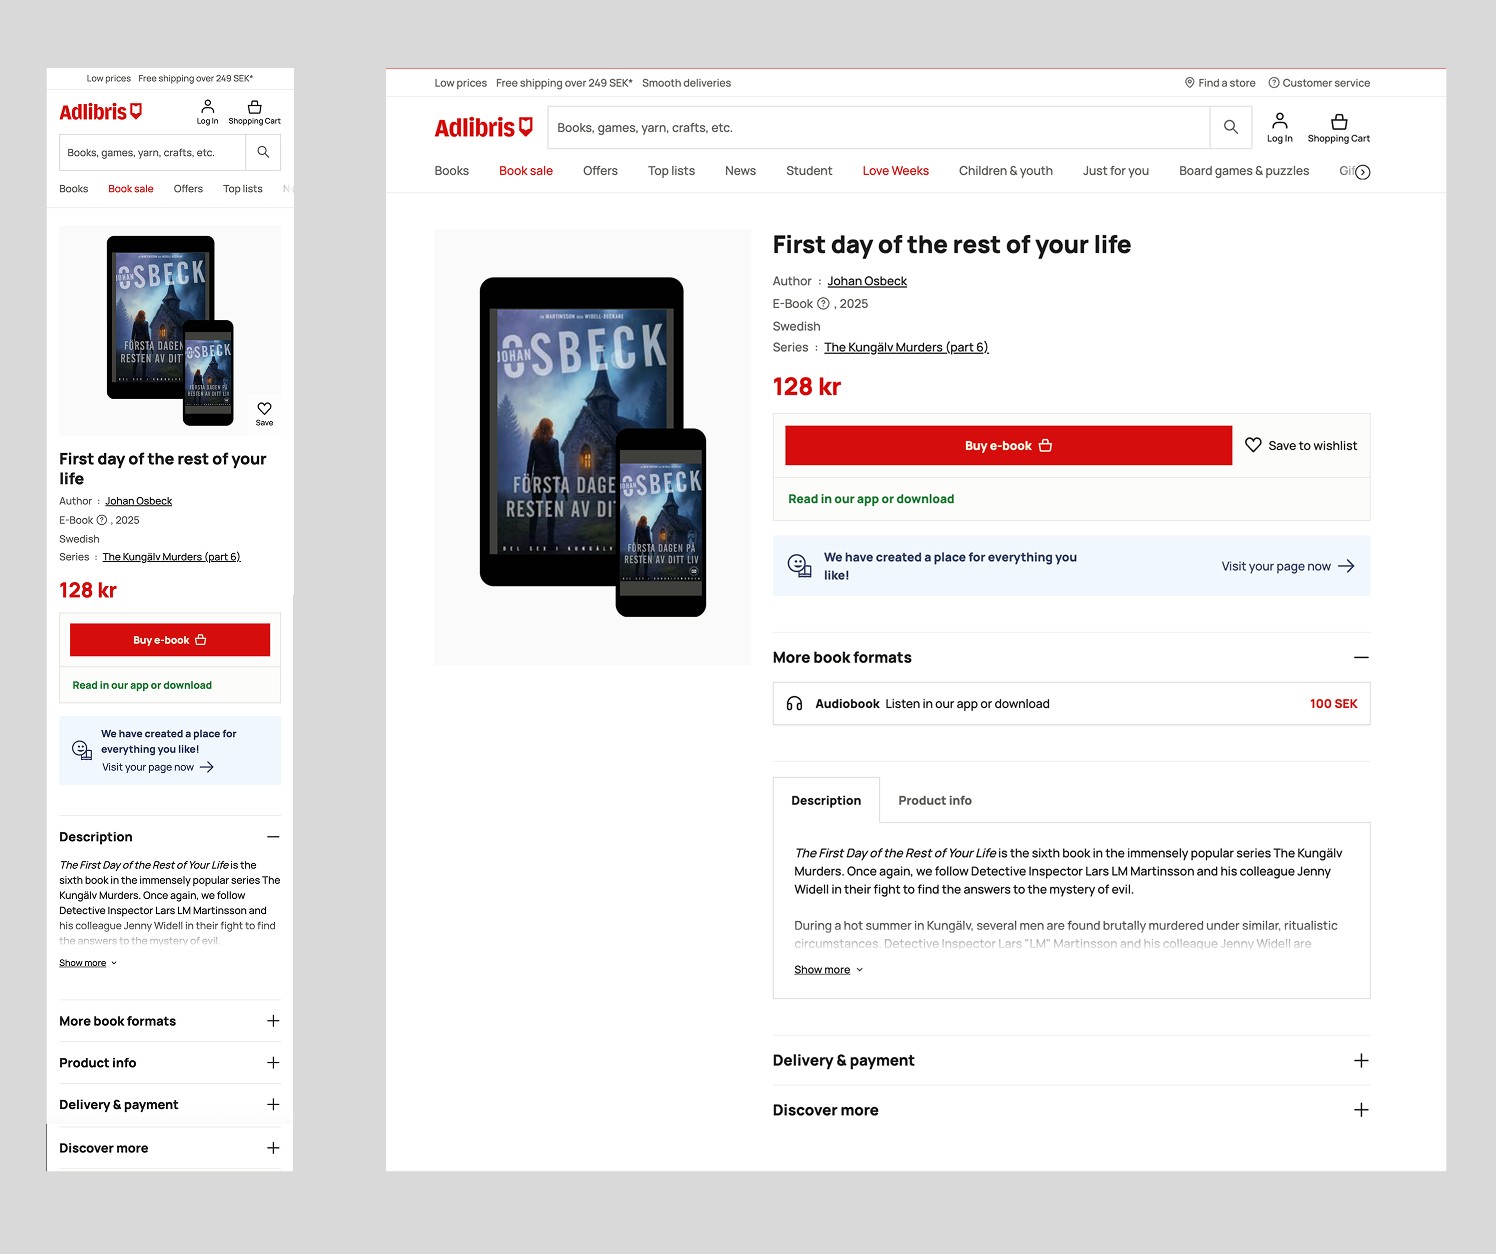1496x1254 pixels.
Task: Show more of mobile description
Action: (x=88, y=963)
